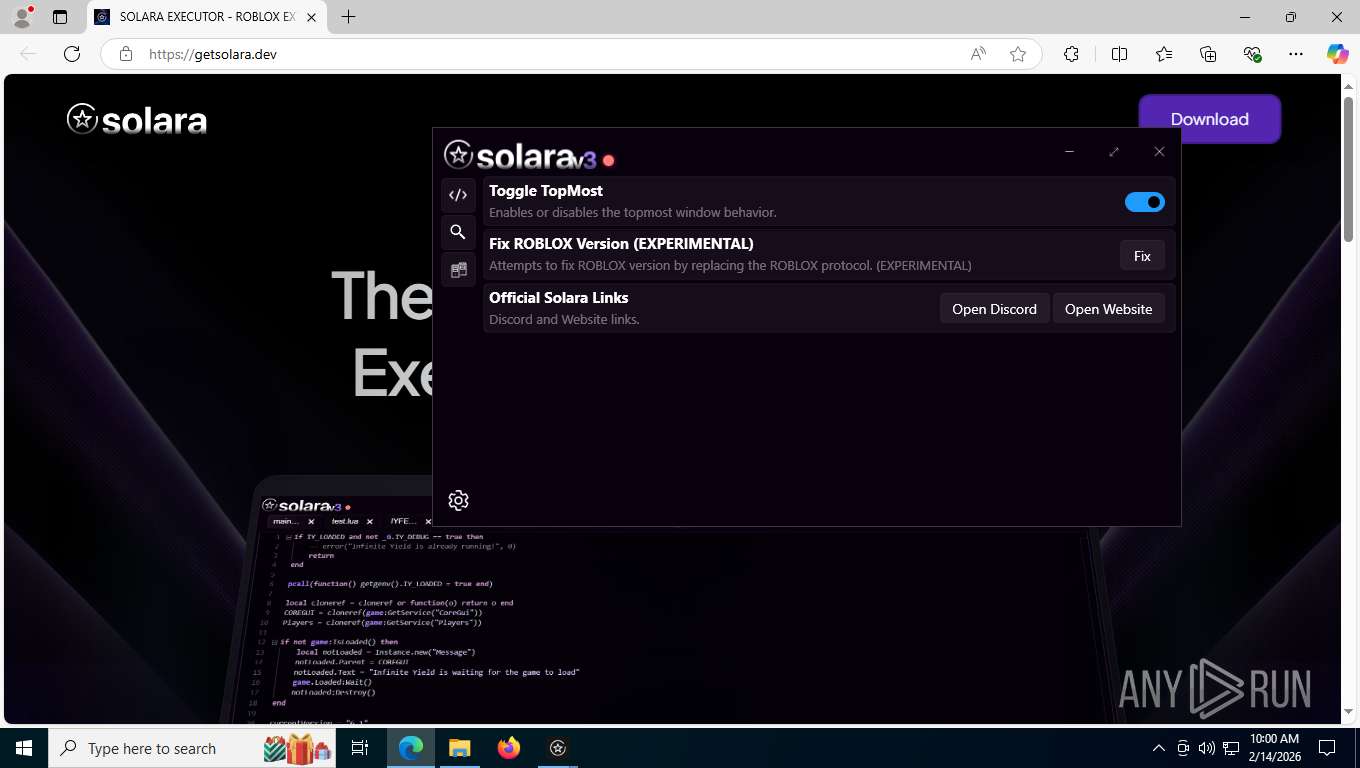Click the purple Download button on webpage
The width and height of the screenshot is (1360, 768).
tap(1209, 119)
